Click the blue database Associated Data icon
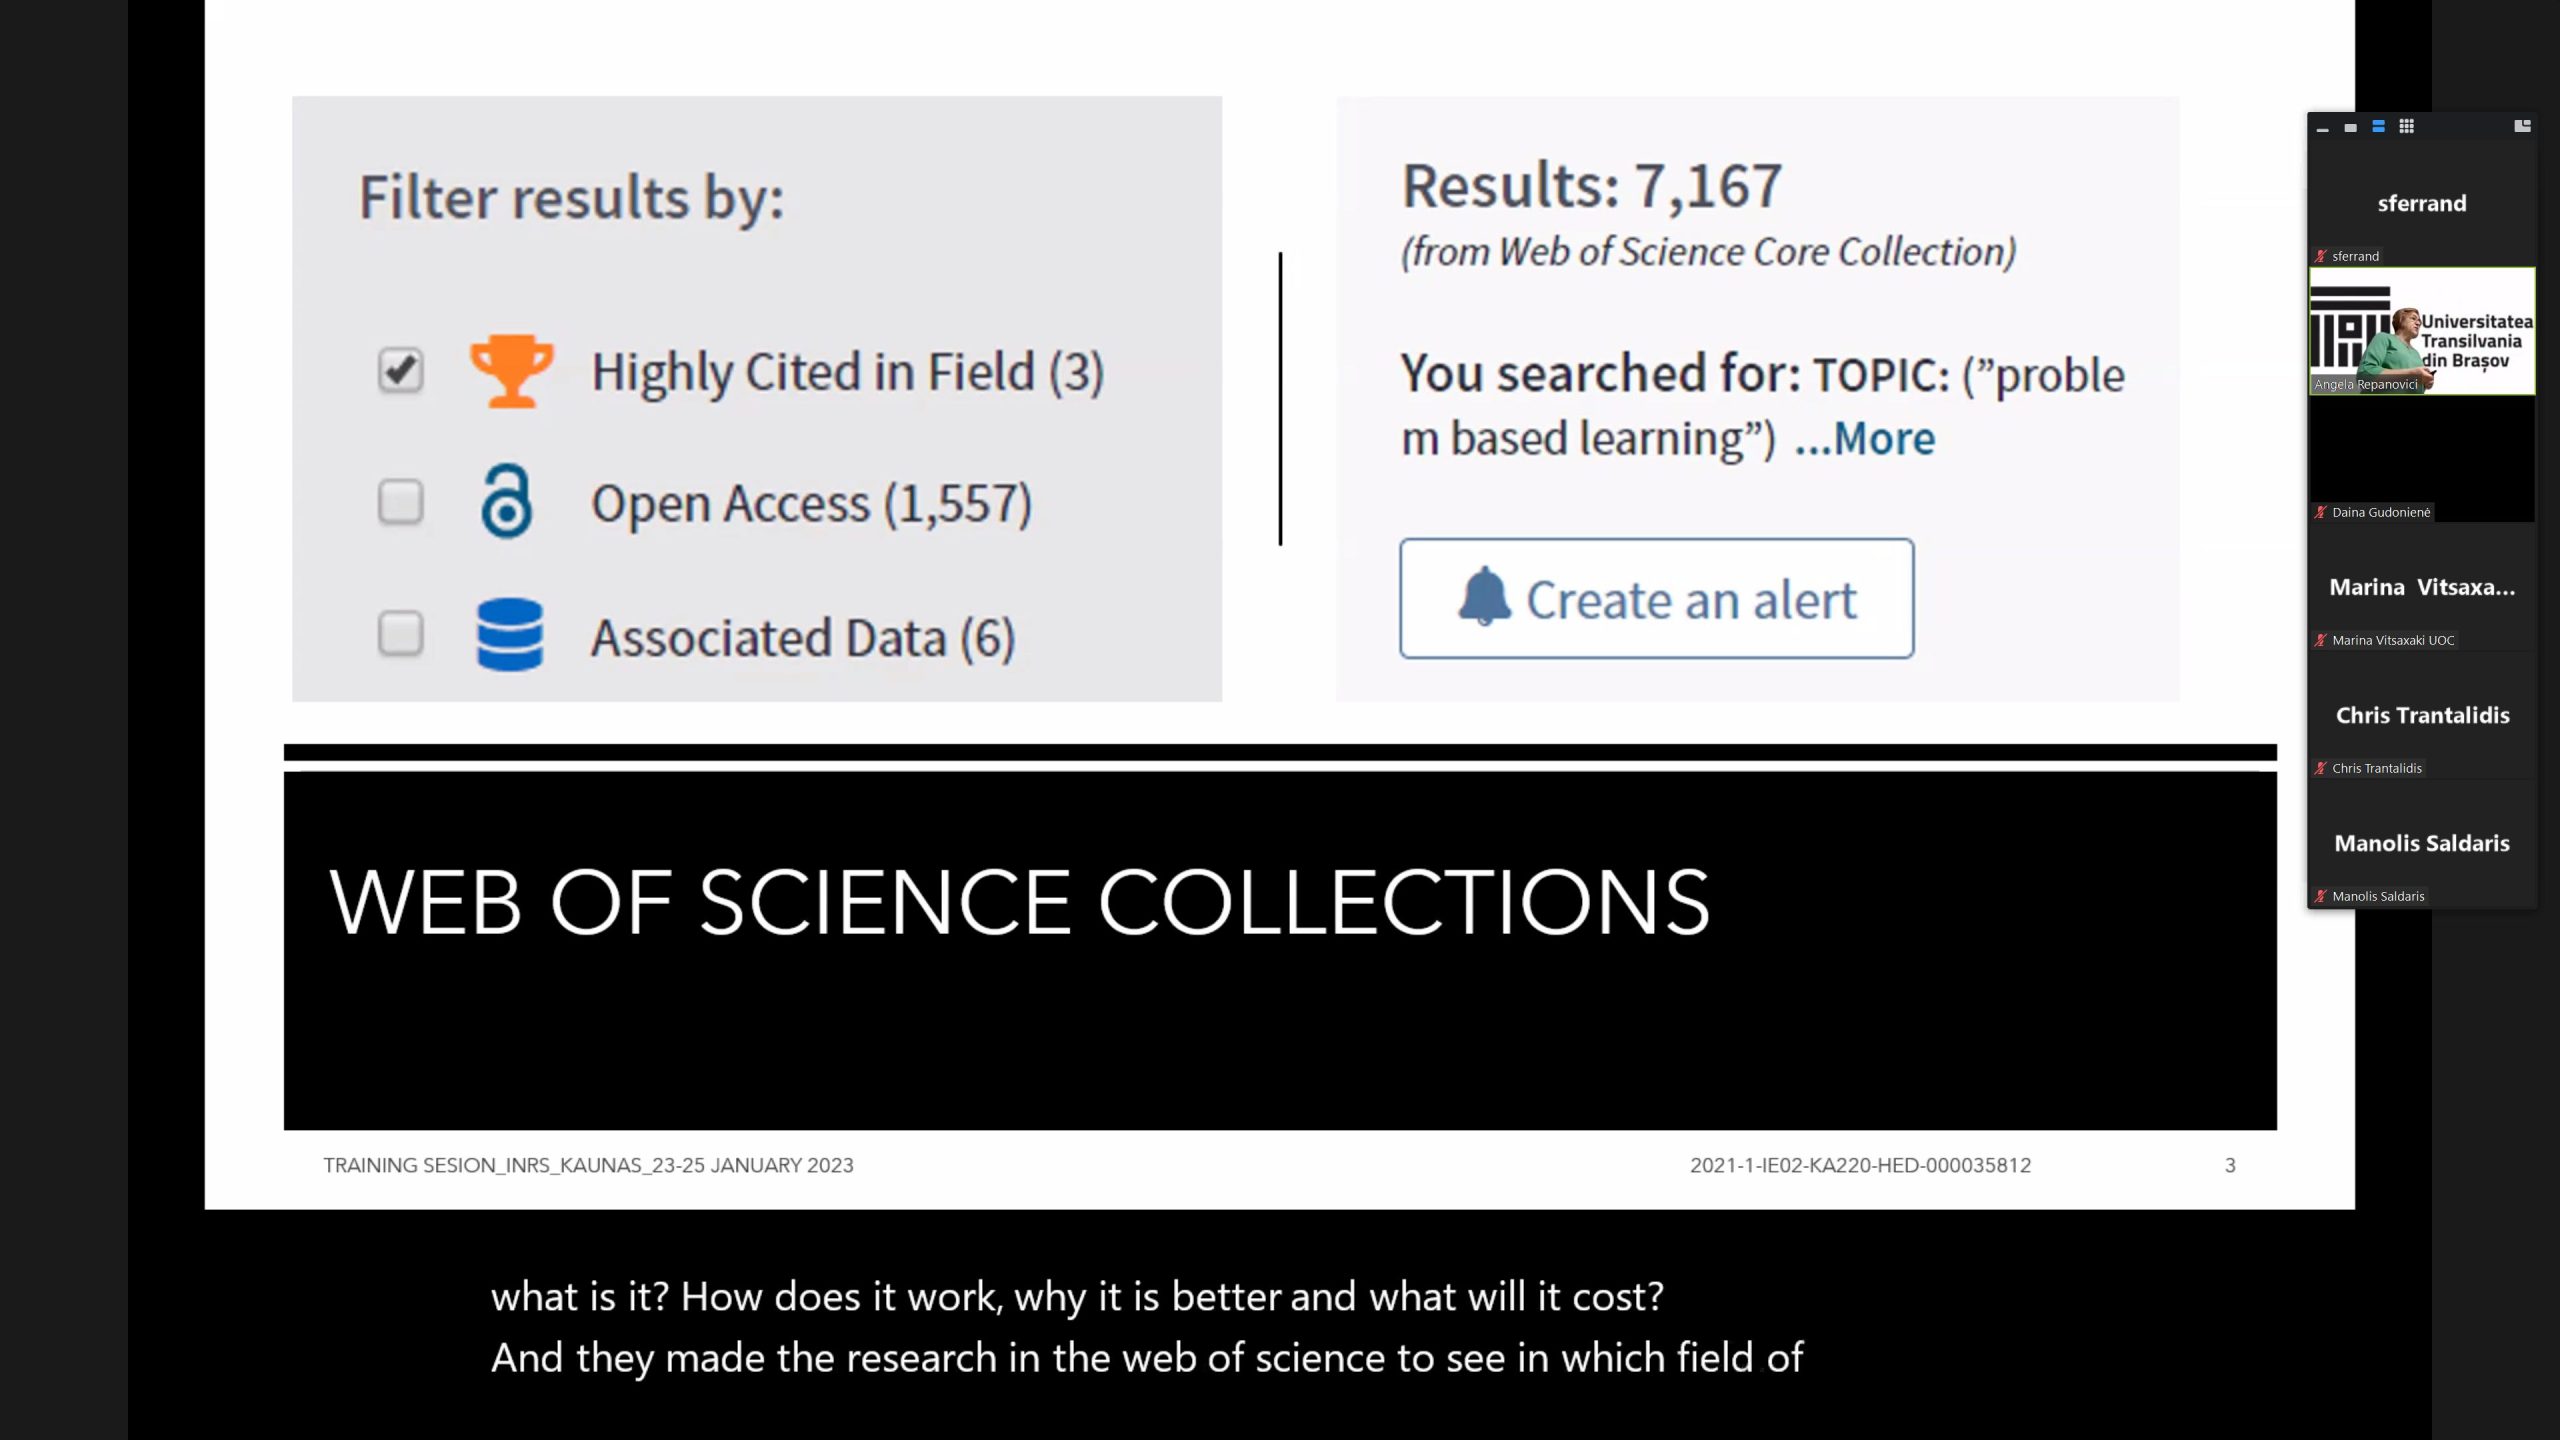 pyautogui.click(x=510, y=635)
